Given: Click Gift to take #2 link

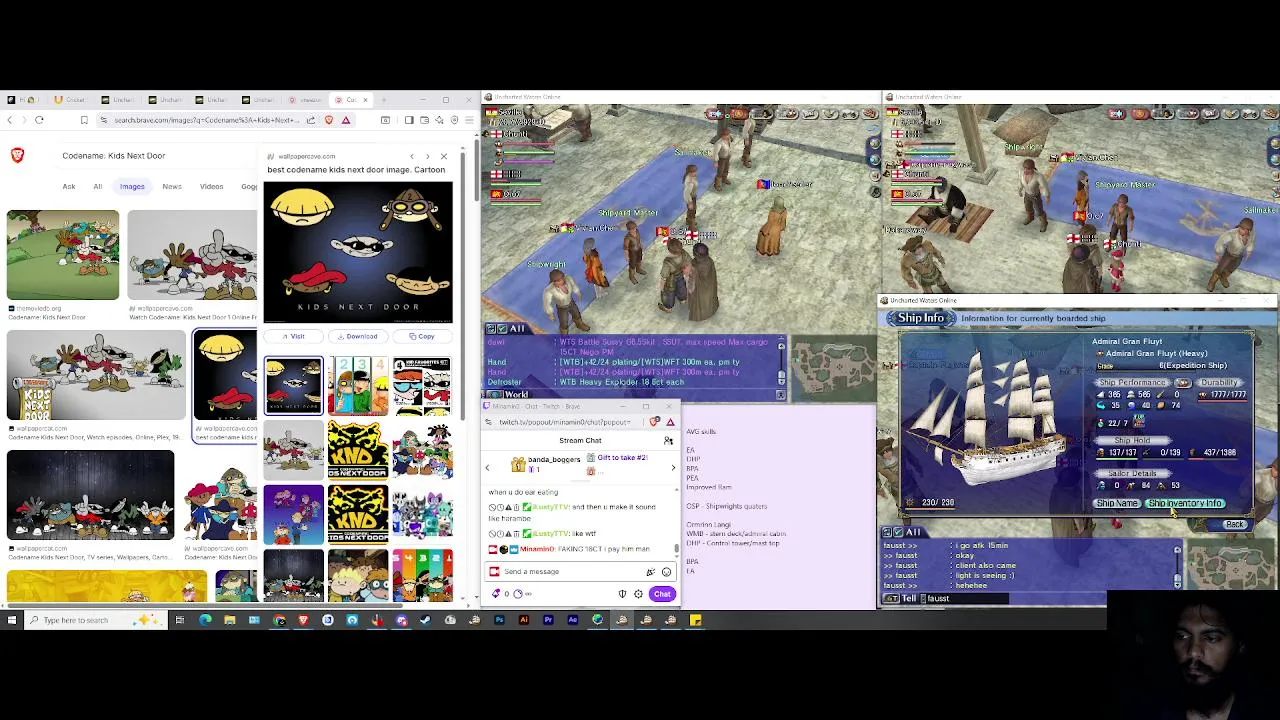Looking at the screenshot, I should 622,458.
